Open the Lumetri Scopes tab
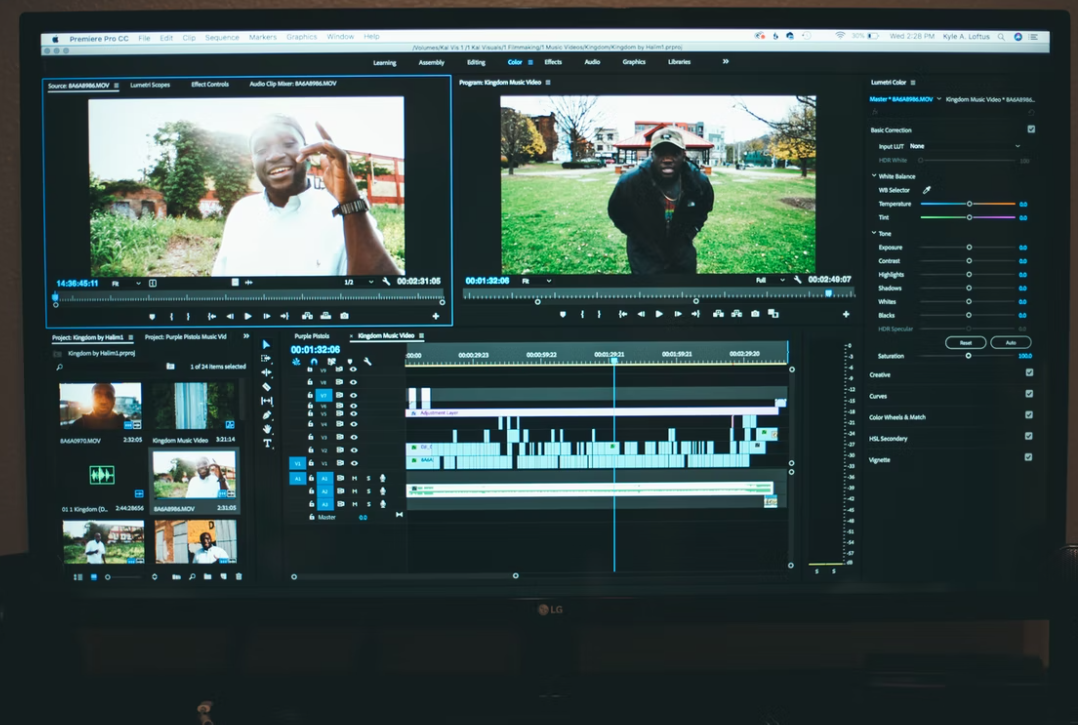The width and height of the screenshot is (1078, 725). [150, 85]
